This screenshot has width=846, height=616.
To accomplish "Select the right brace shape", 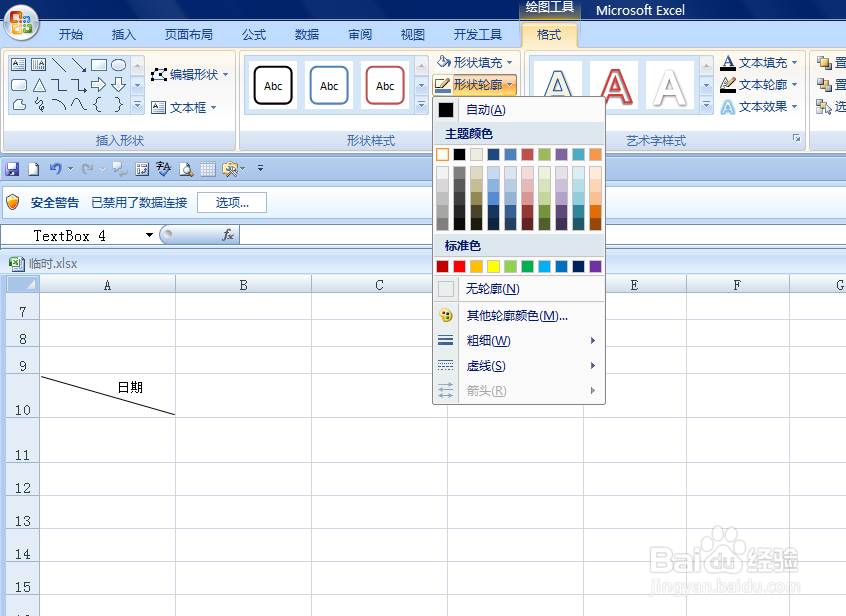I will 118,104.
